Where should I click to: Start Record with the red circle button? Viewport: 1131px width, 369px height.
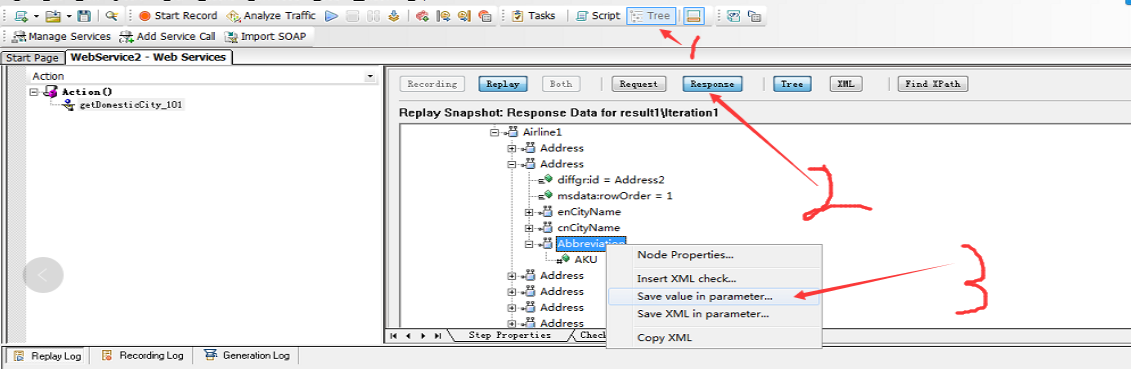coord(177,15)
